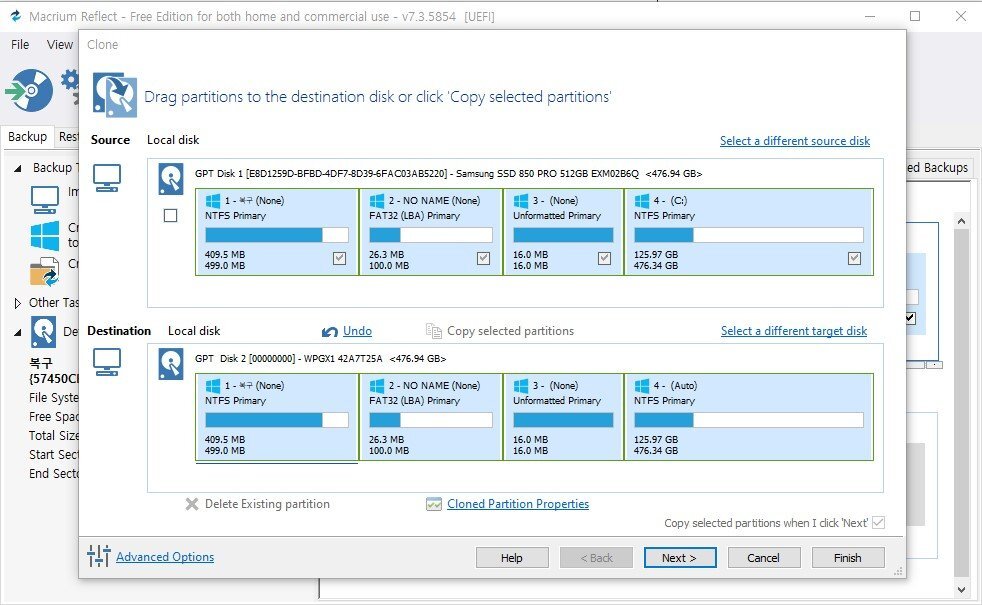
Task: Click Delete Existing partition label
Action: coord(267,504)
